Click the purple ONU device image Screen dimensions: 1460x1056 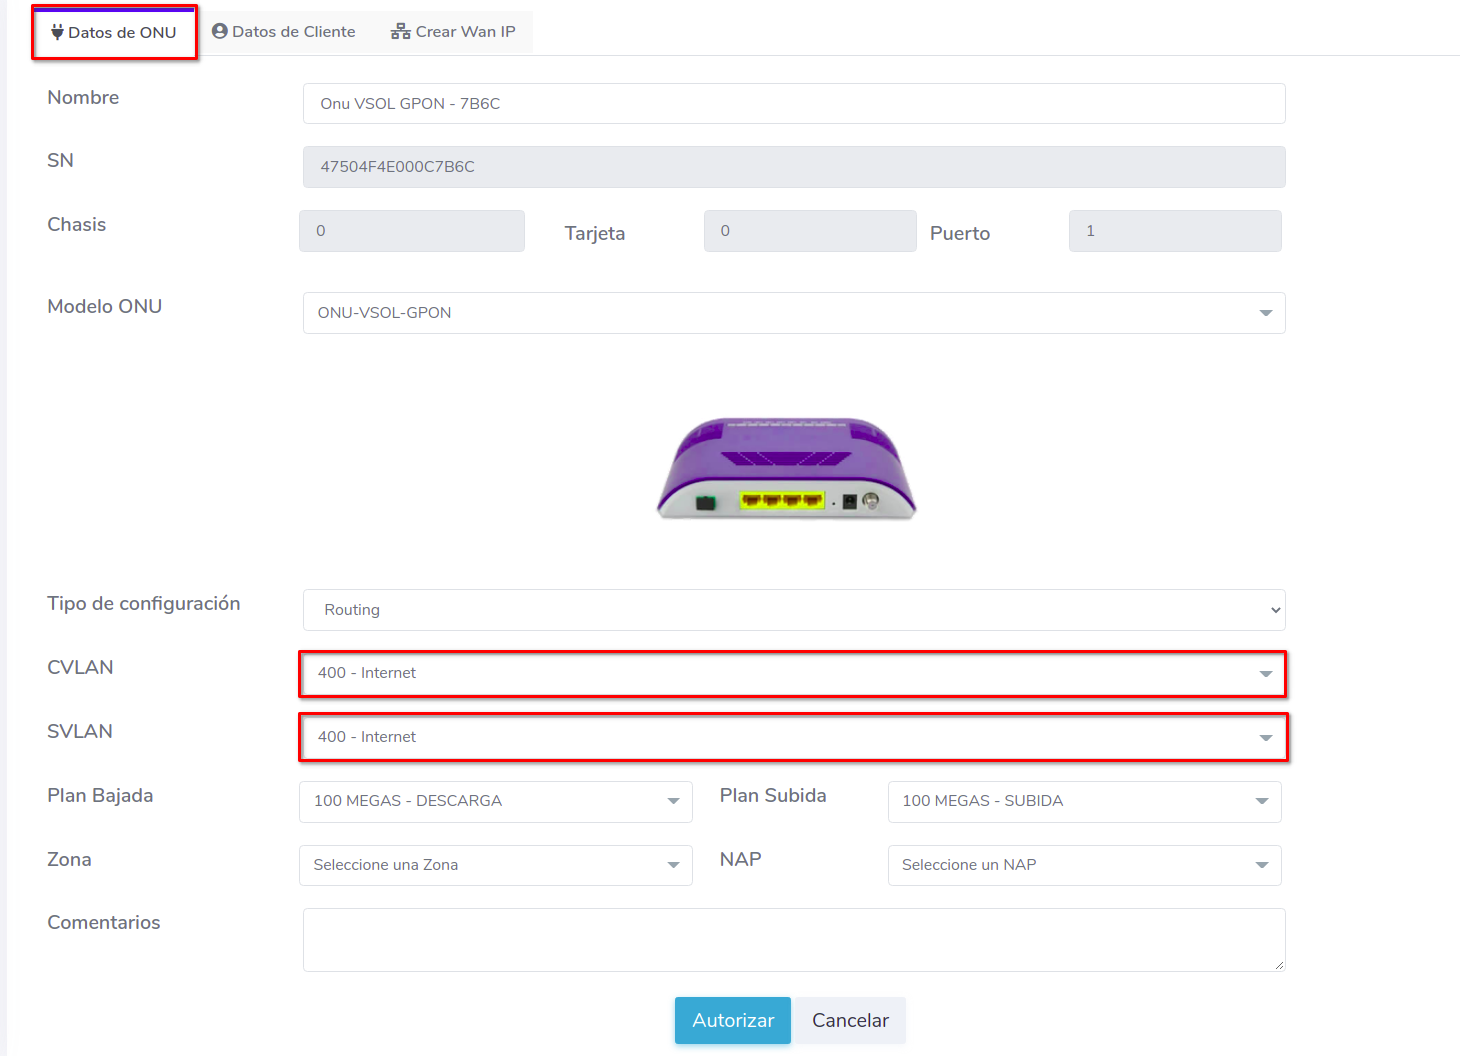[786, 467]
